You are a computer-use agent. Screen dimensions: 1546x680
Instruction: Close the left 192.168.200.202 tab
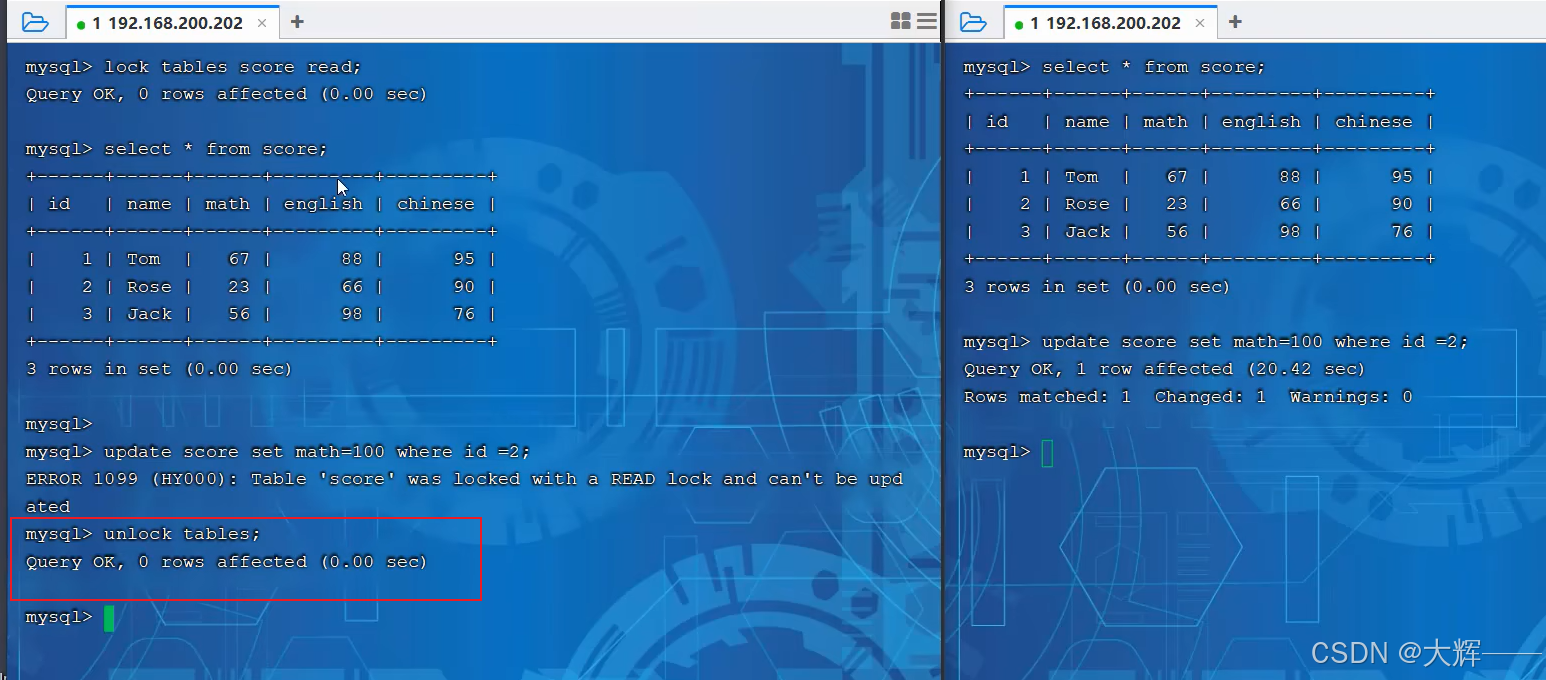(262, 23)
